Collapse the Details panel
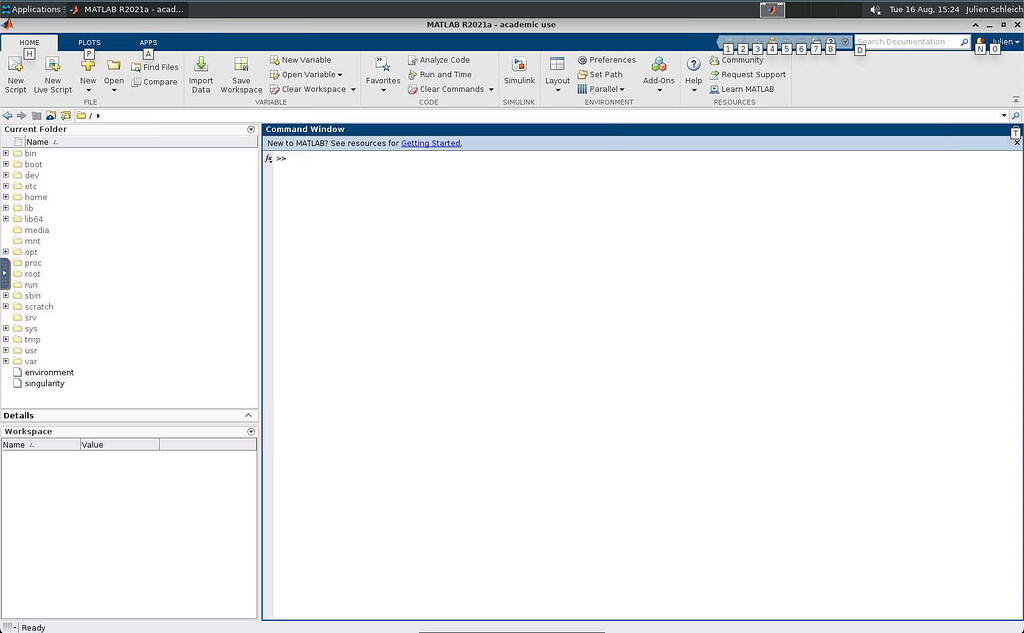 [x=248, y=415]
